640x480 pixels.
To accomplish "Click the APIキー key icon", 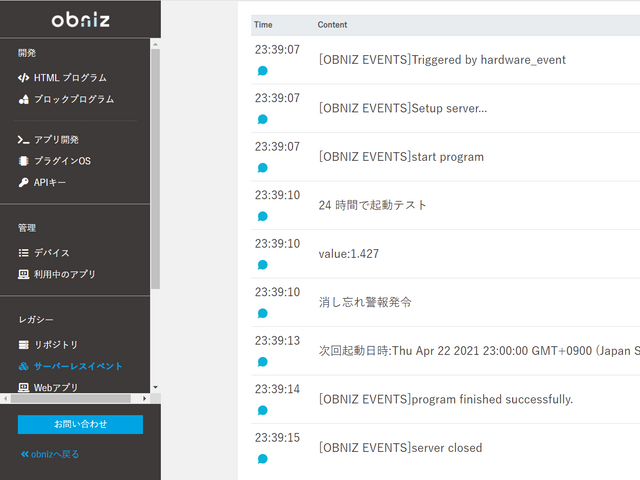I will [x=24, y=182].
